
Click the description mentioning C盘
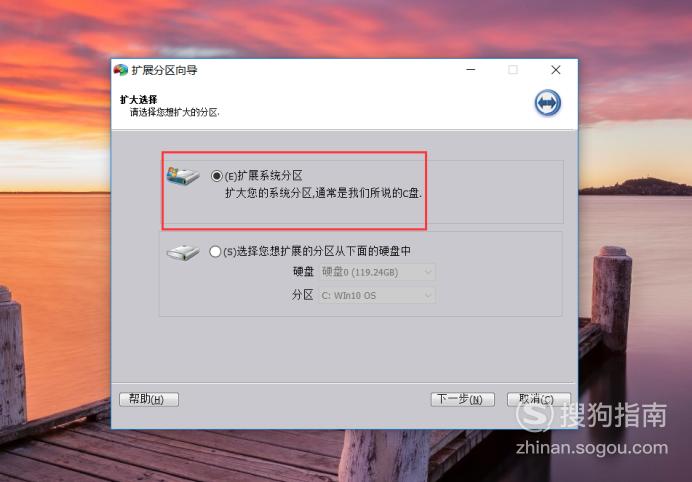click(x=323, y=193)
